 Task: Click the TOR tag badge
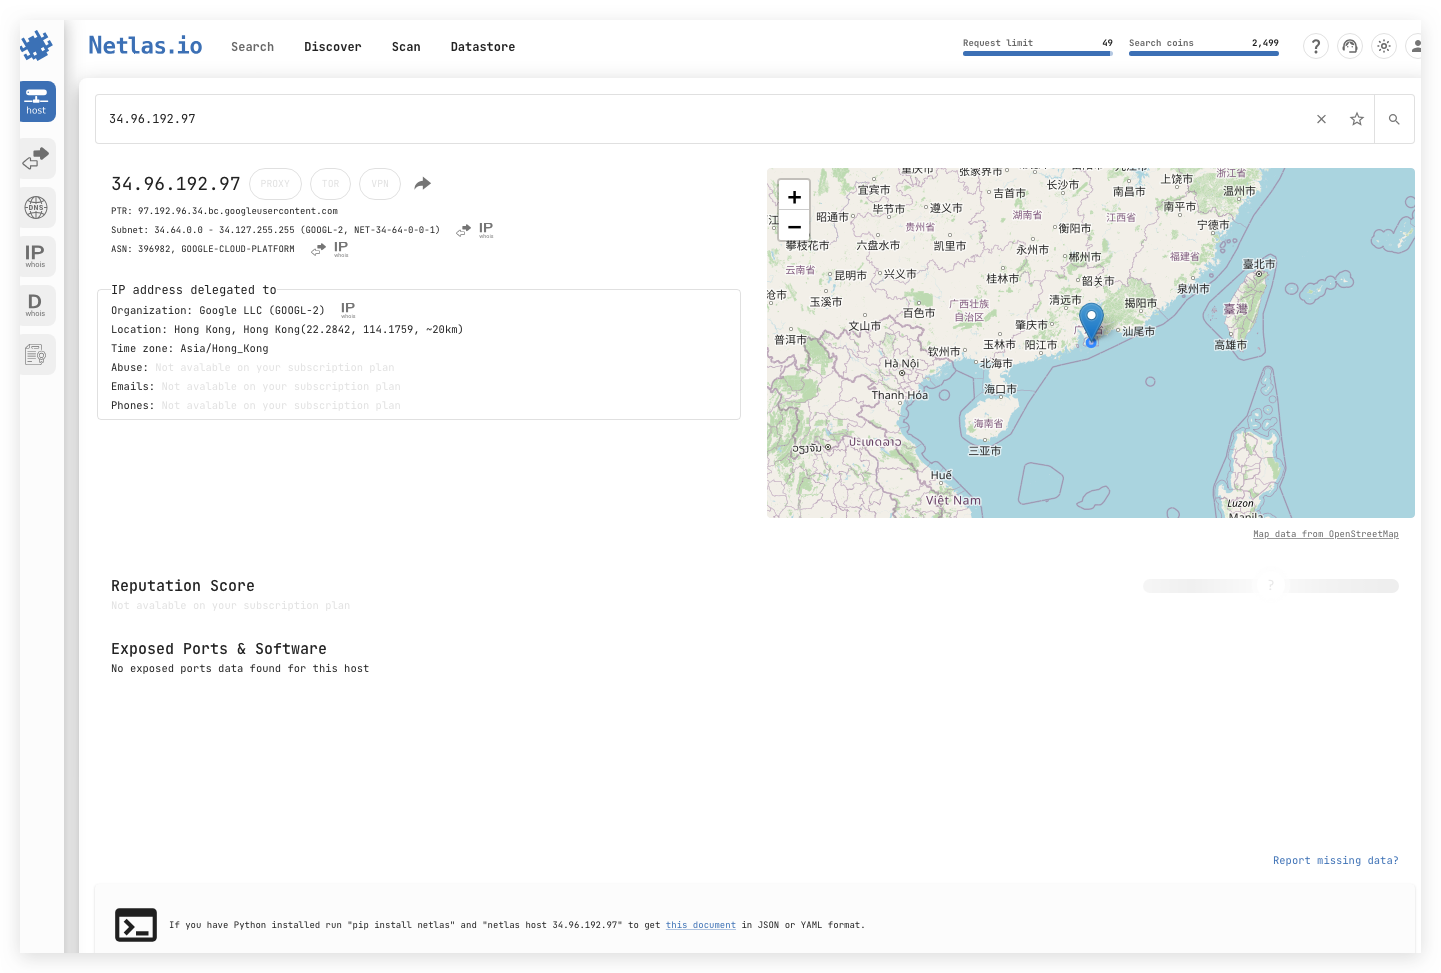click(x=331, y=184)
